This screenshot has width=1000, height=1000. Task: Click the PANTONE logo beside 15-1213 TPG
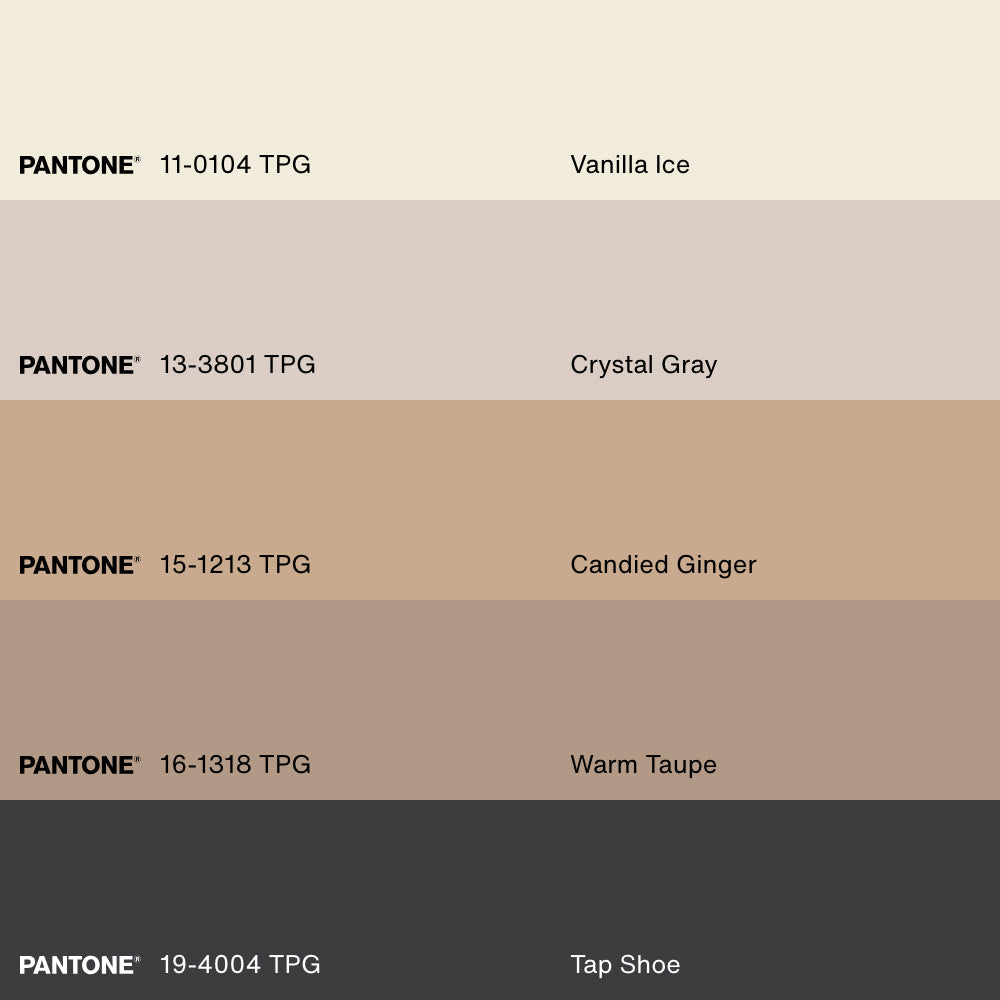click(79, 565)
